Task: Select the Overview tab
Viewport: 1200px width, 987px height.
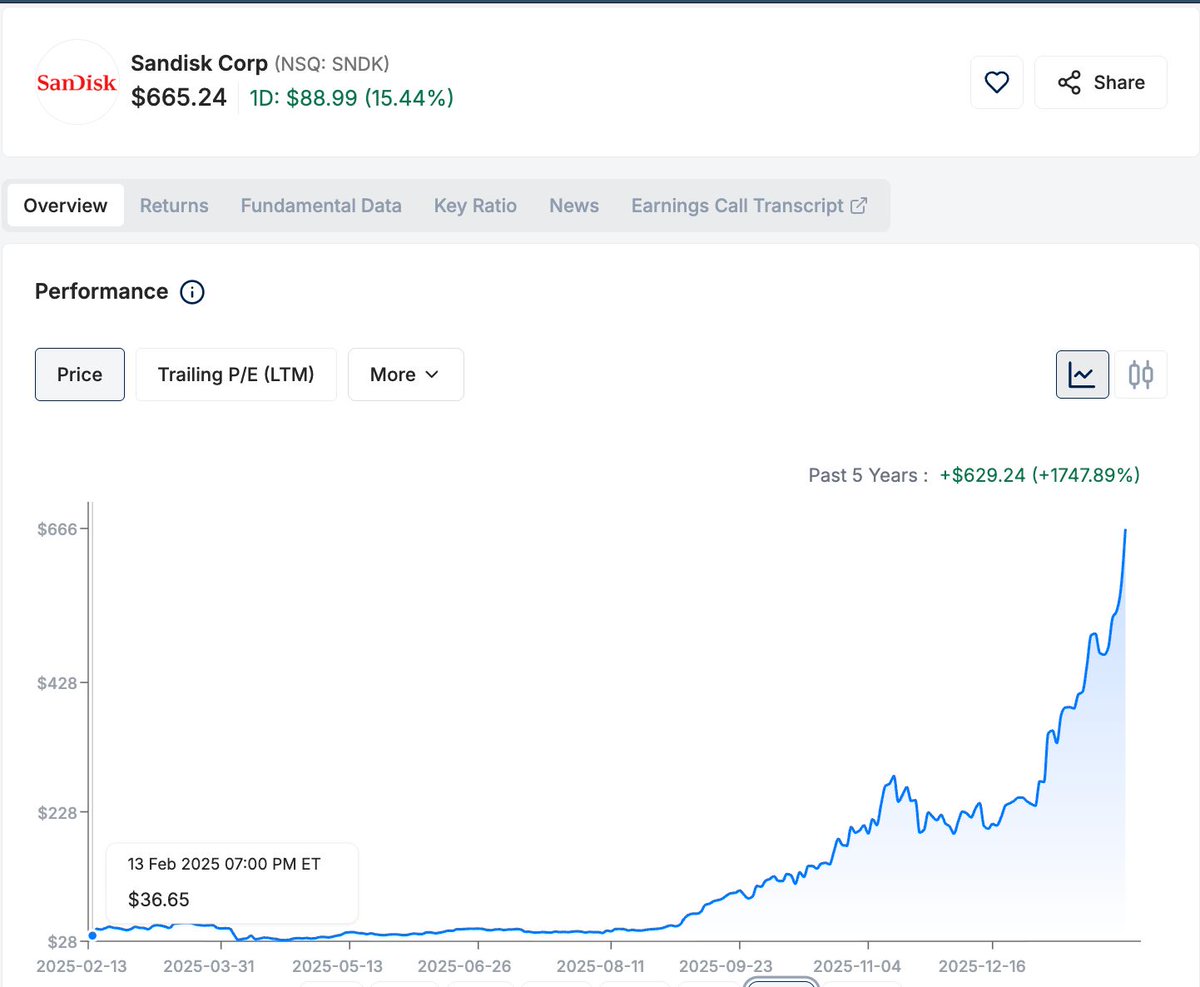Action: coord(66,205)
